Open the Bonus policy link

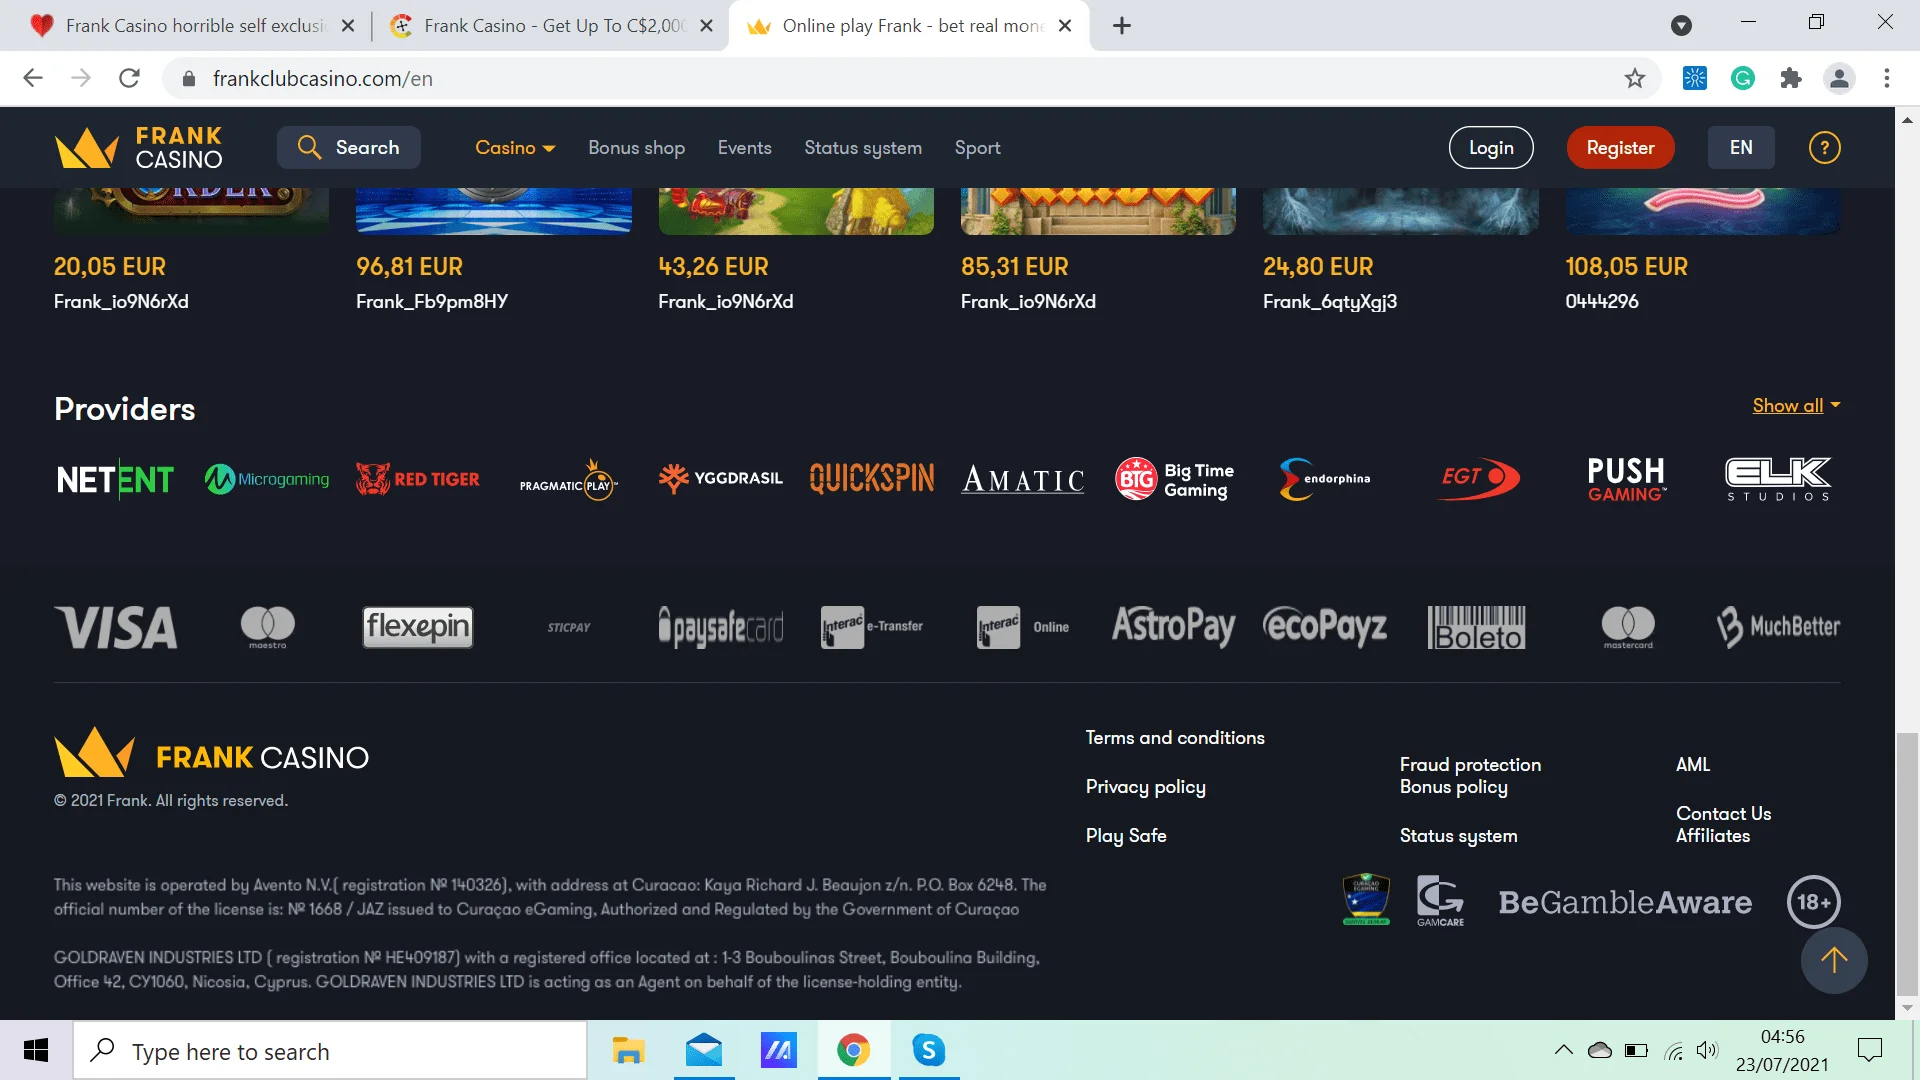click(x=1453, y=787)
